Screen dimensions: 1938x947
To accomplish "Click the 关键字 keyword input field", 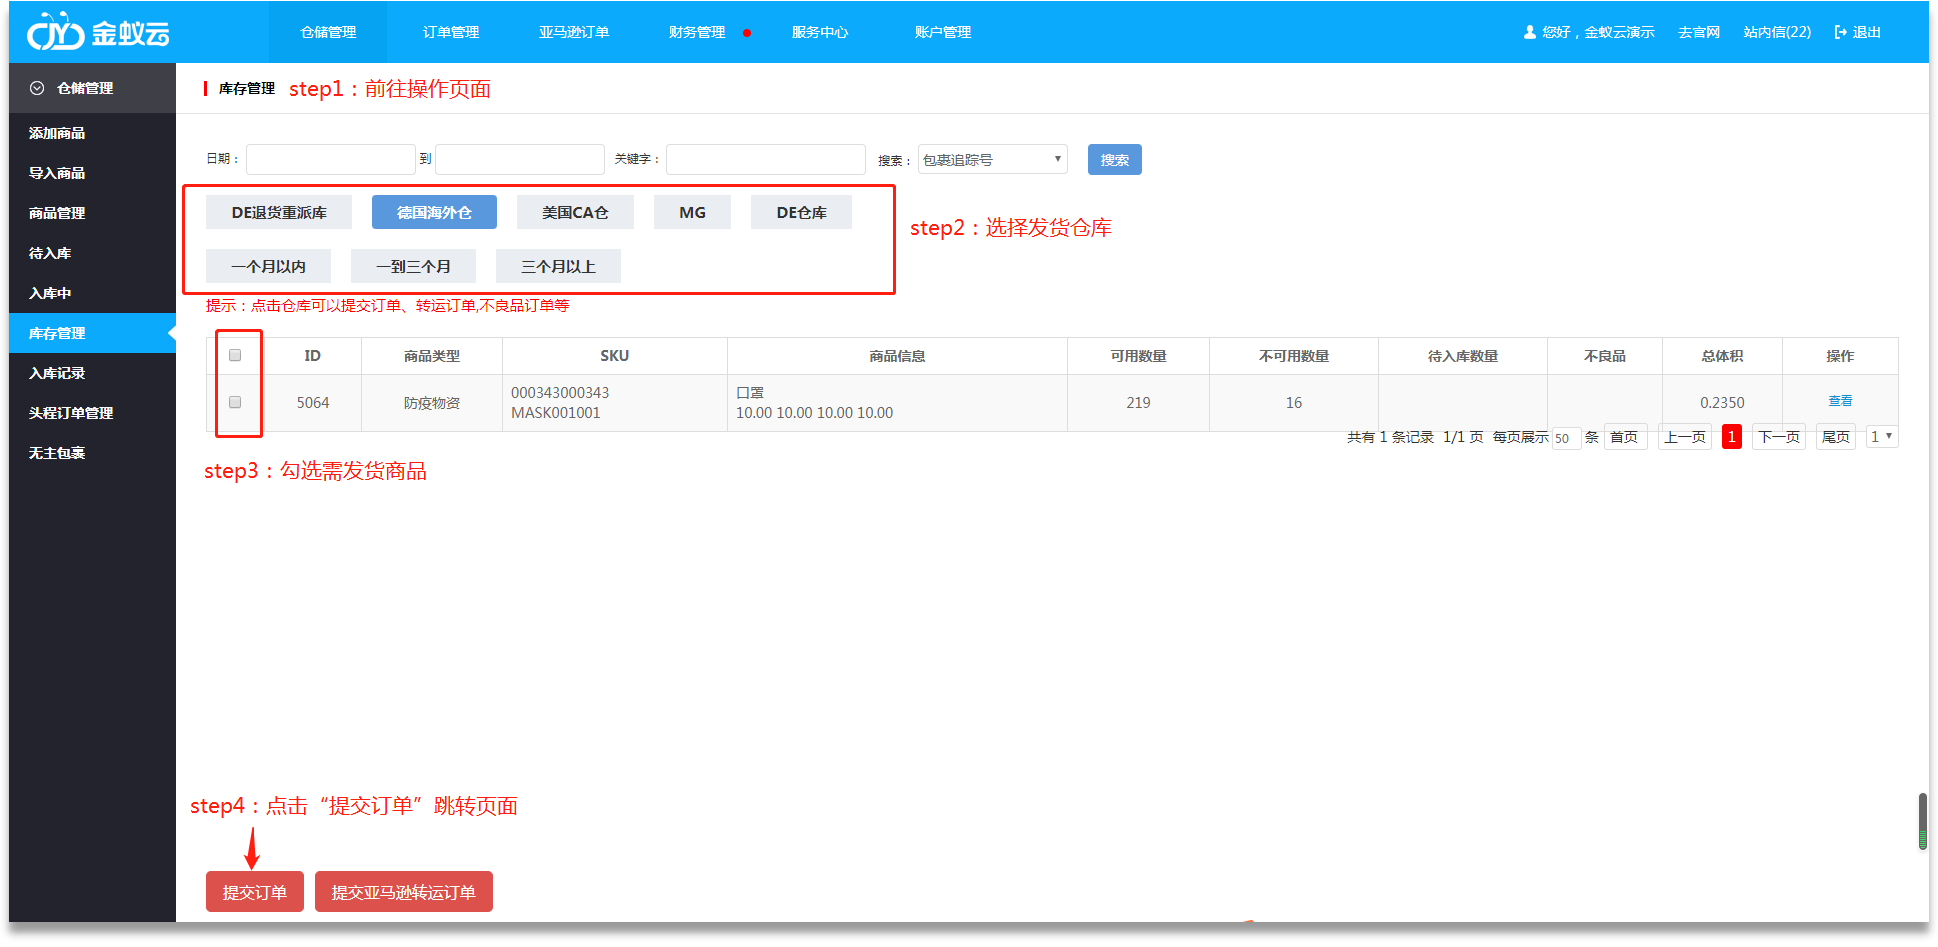I will [x=765, y=160].
